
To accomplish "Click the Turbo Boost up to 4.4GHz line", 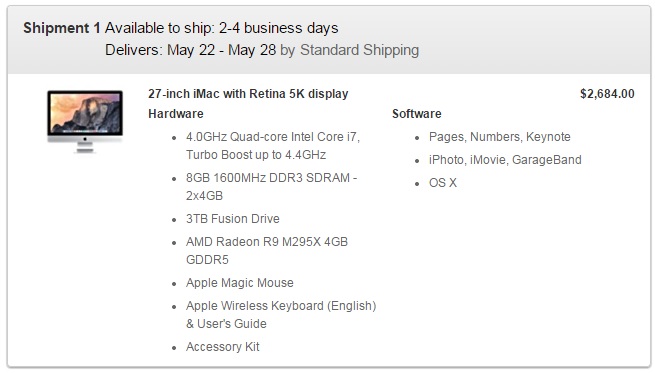I will [x=256, y=155].
